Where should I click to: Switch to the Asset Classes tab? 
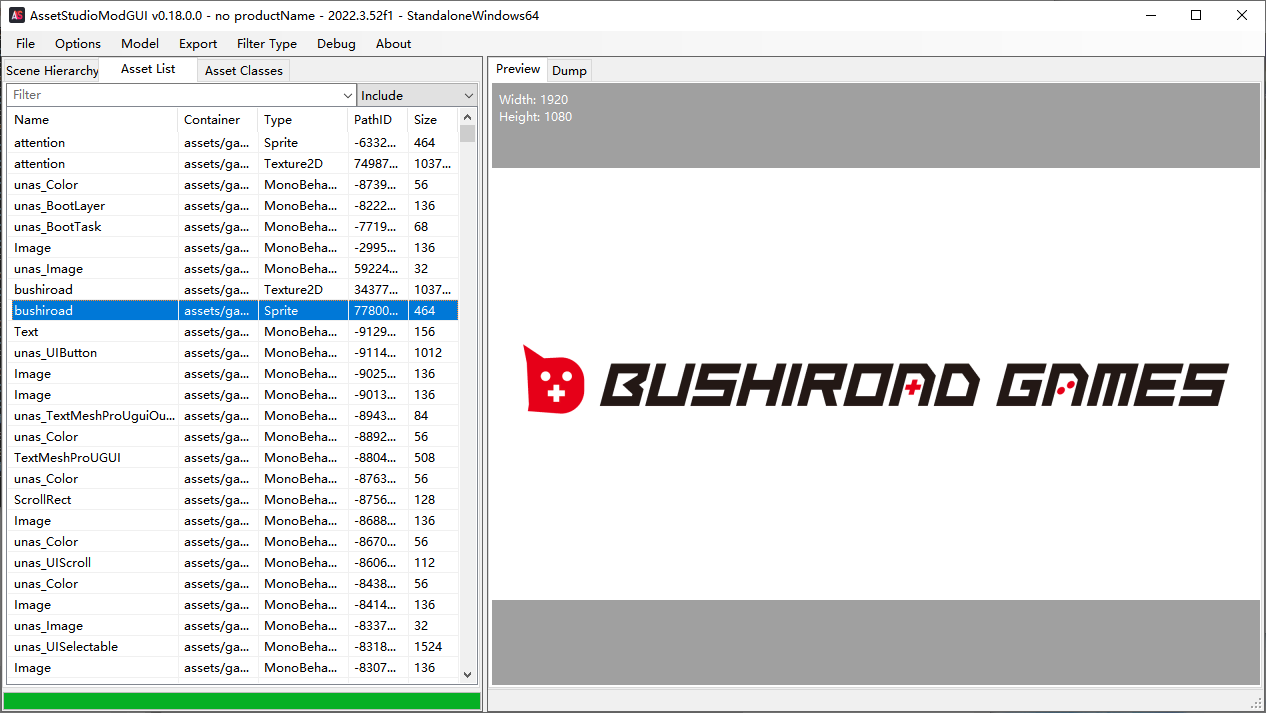[x=244, y=70]
